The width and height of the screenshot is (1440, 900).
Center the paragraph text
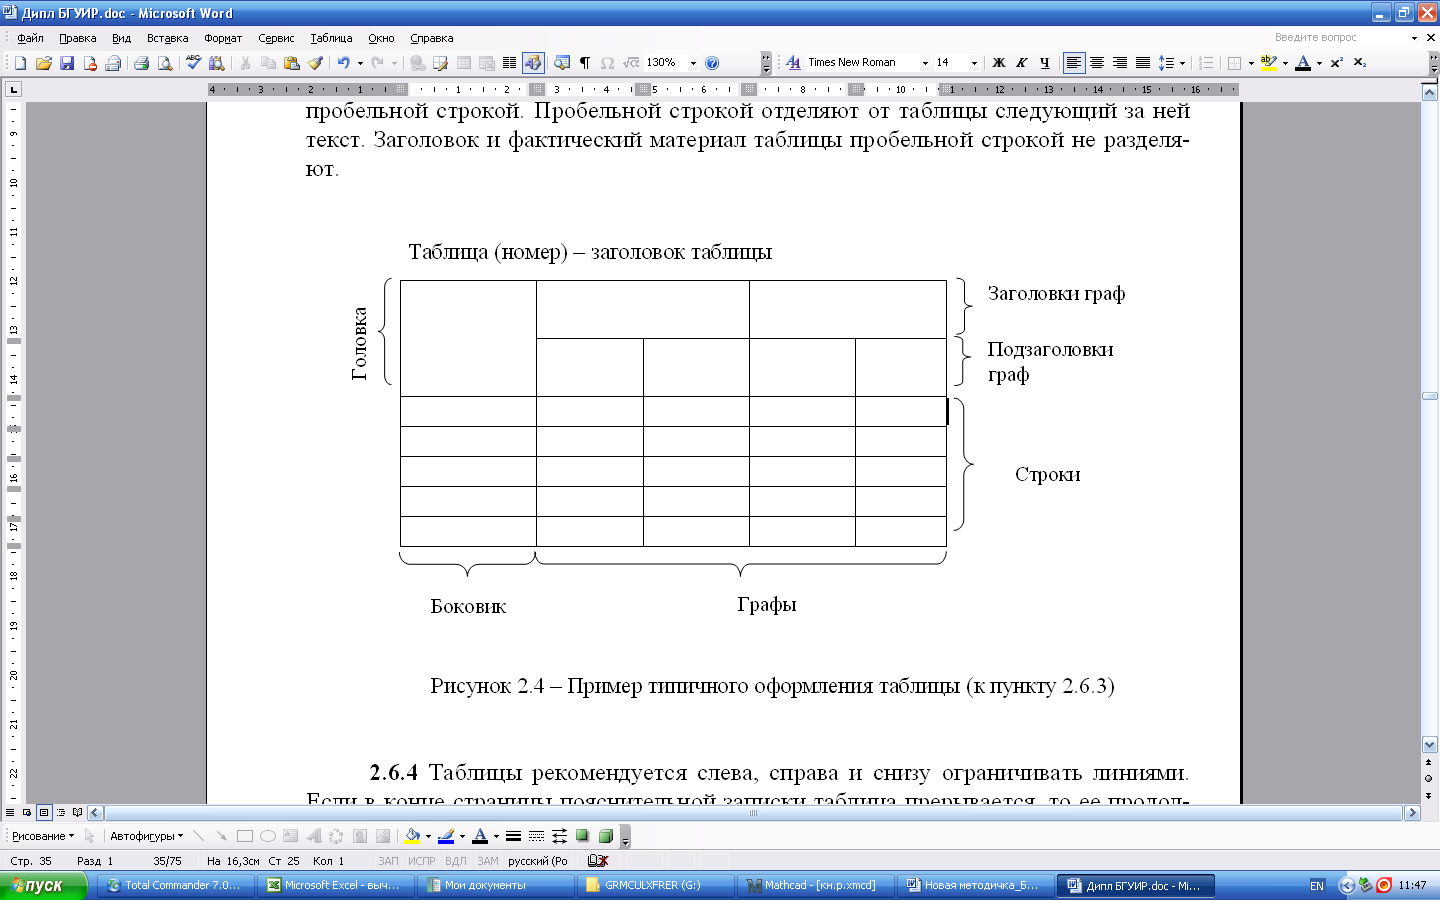point(1097,63)
